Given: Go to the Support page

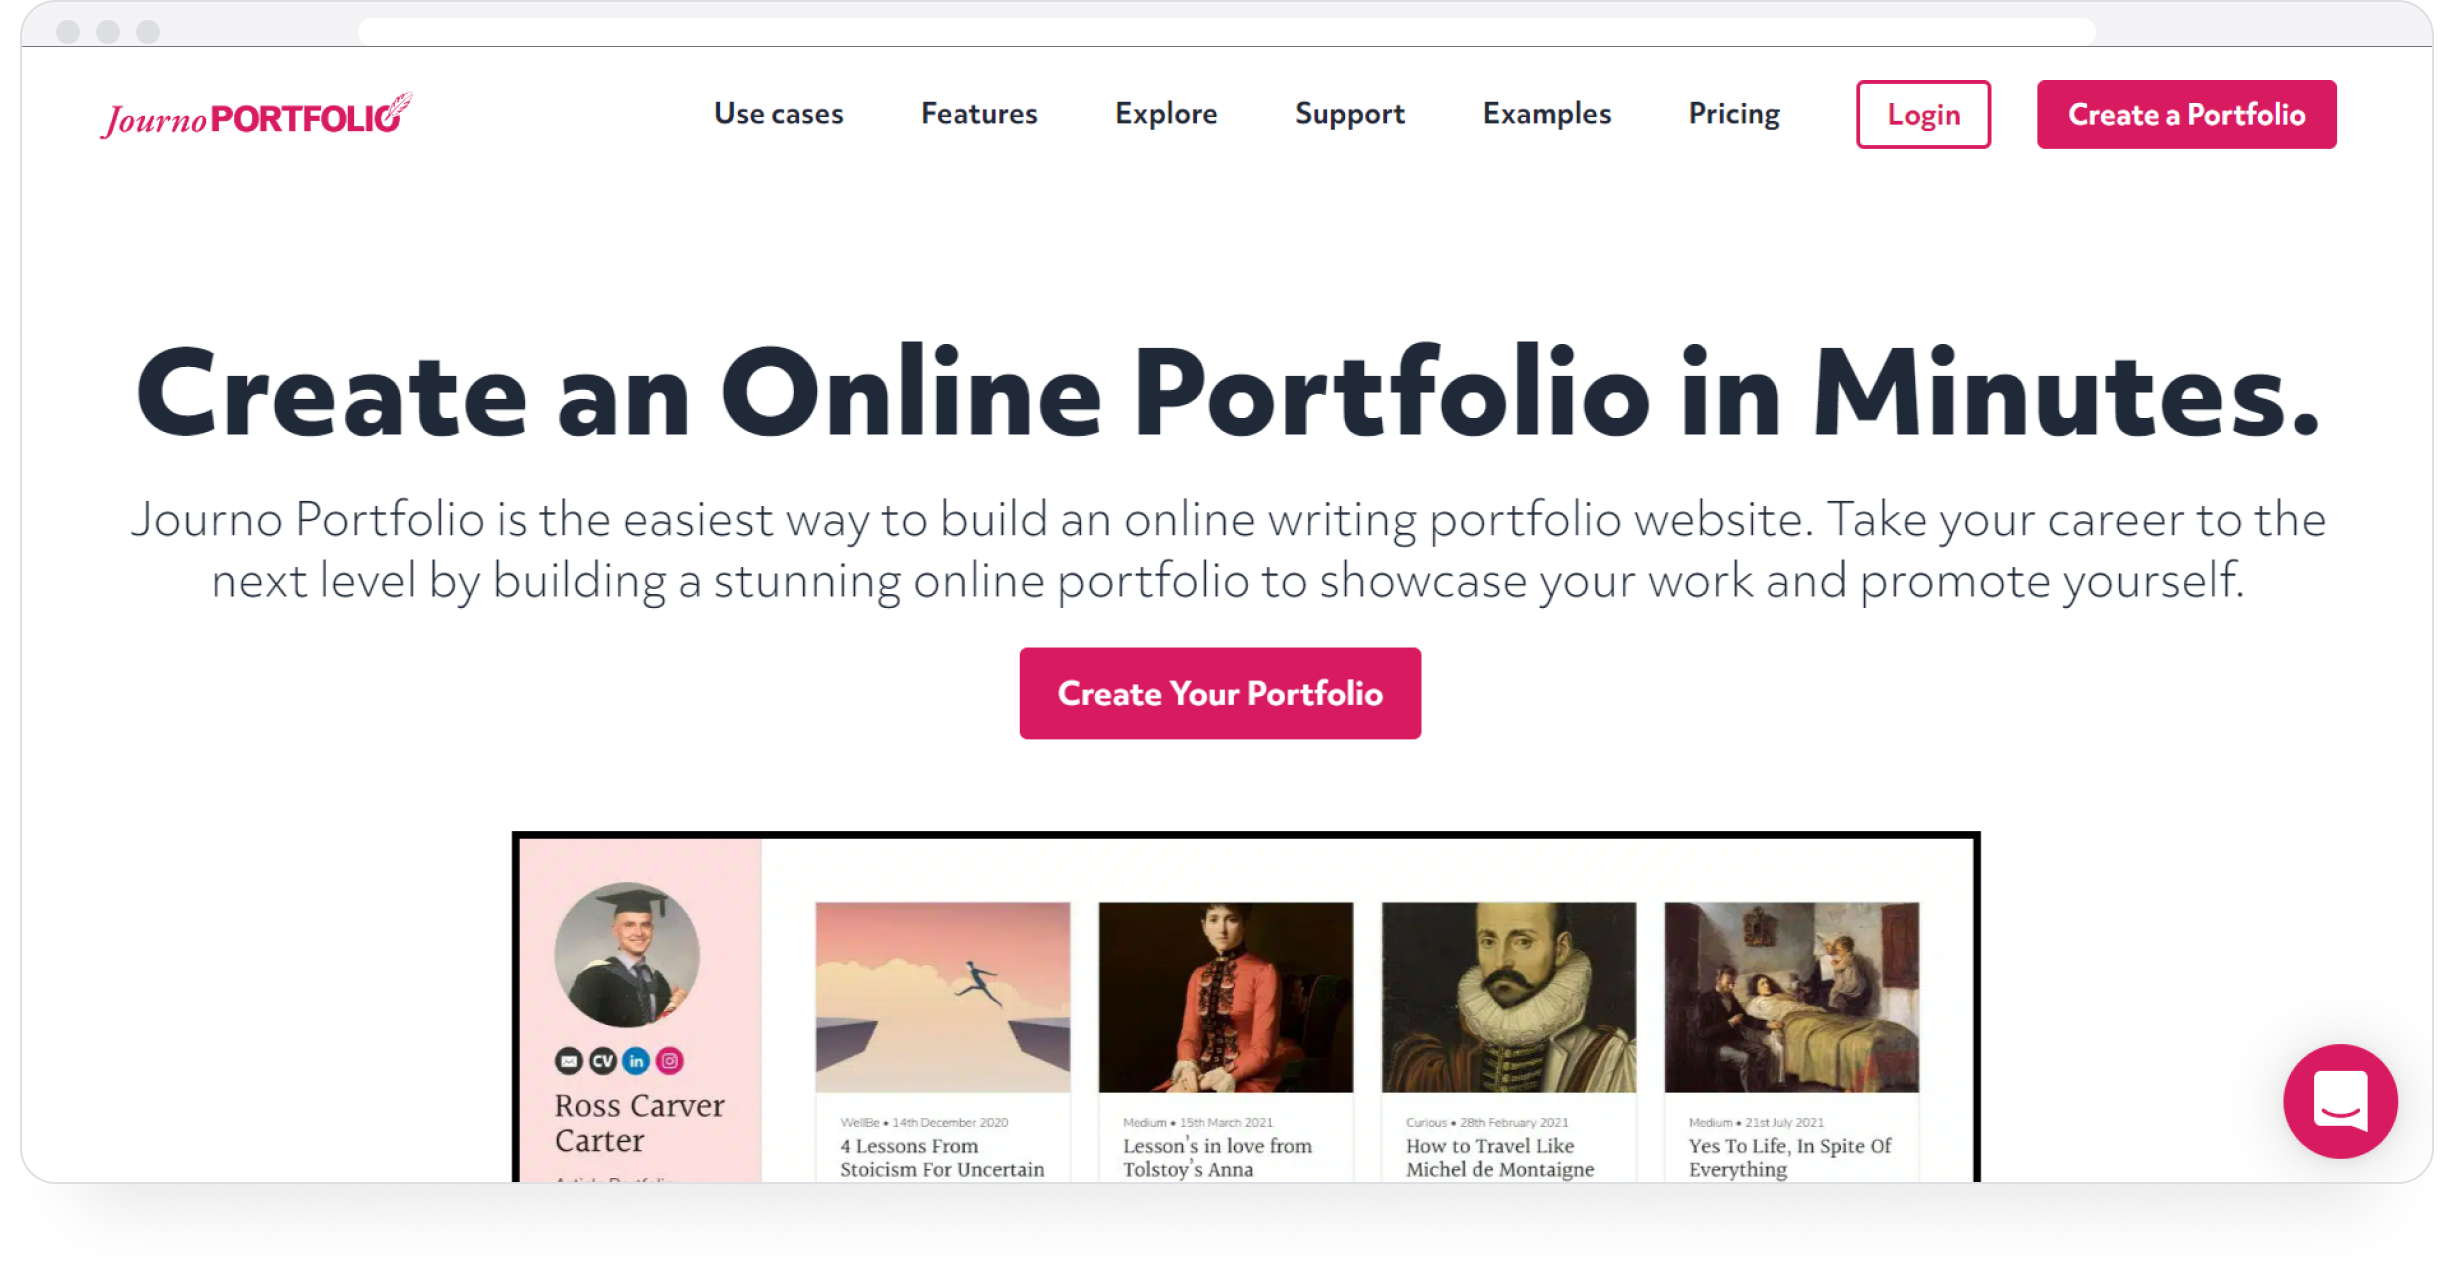Looking at the screenshot, I should pyautogui.click(x=1350, y=114).
